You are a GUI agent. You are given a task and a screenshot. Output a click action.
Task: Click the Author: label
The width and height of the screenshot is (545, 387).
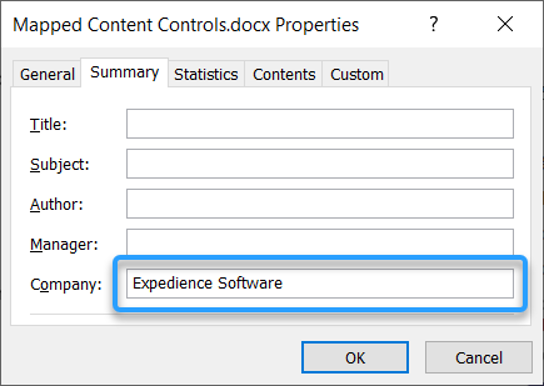pyautogui.click(x=57, y=204)
